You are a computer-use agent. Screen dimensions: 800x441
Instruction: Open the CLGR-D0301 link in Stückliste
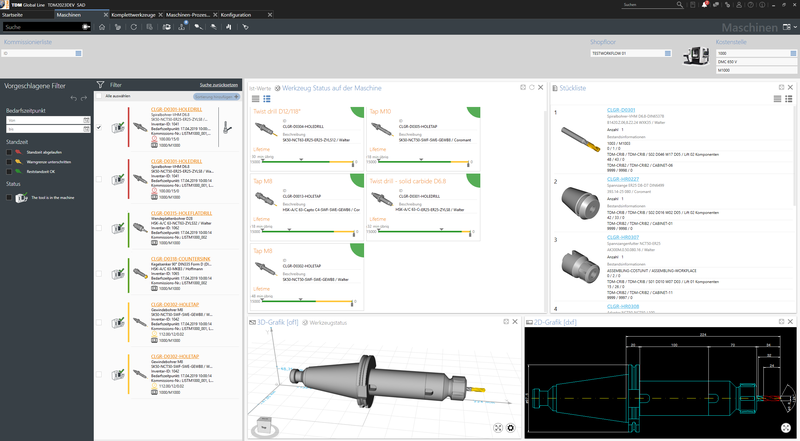click(621, 109)
